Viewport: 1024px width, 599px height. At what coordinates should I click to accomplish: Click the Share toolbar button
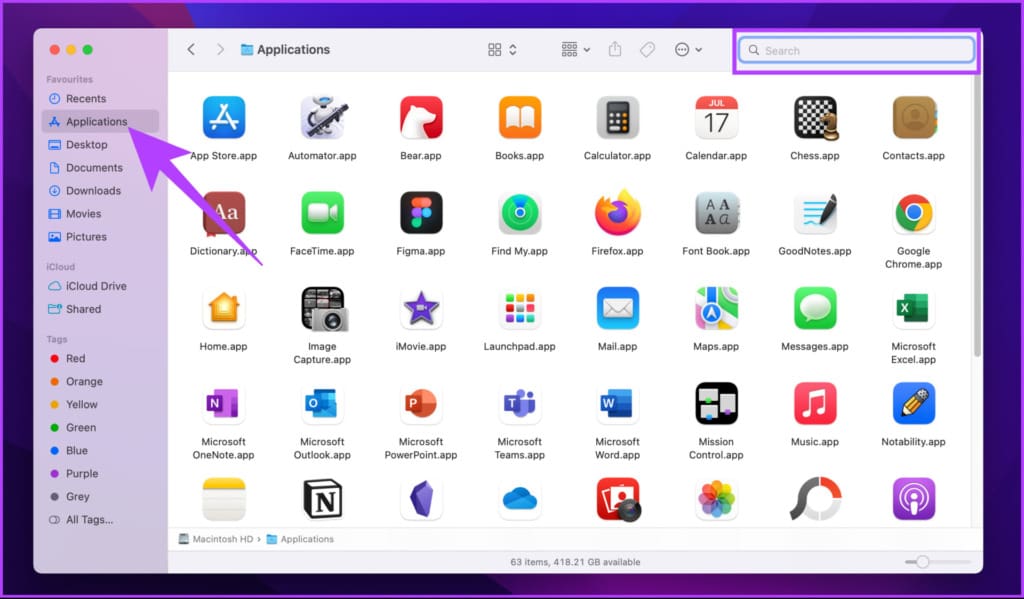click(615, 50)
